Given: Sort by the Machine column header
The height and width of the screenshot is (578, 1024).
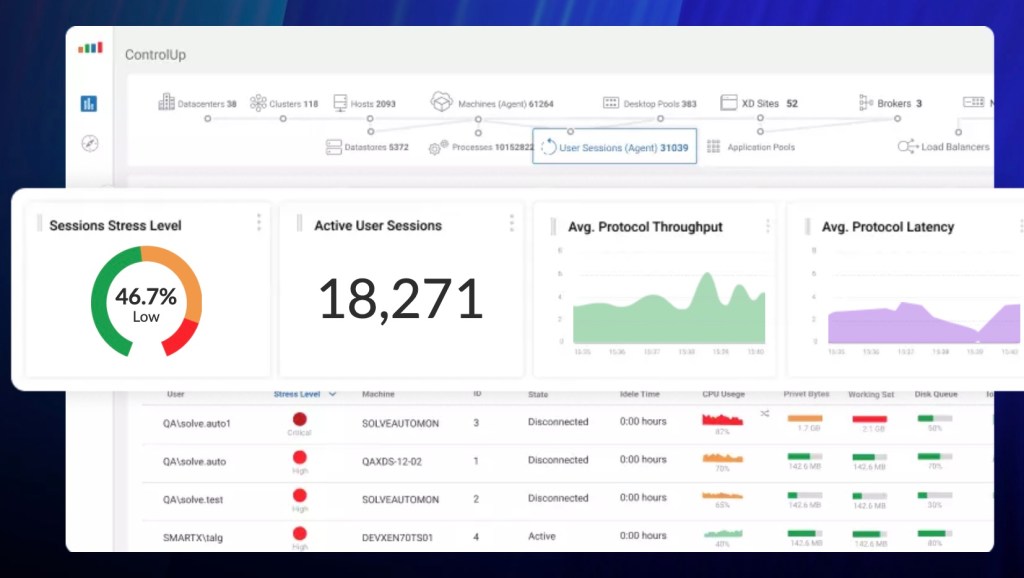Looking at the screenshot, I should (x=378, y=394).
